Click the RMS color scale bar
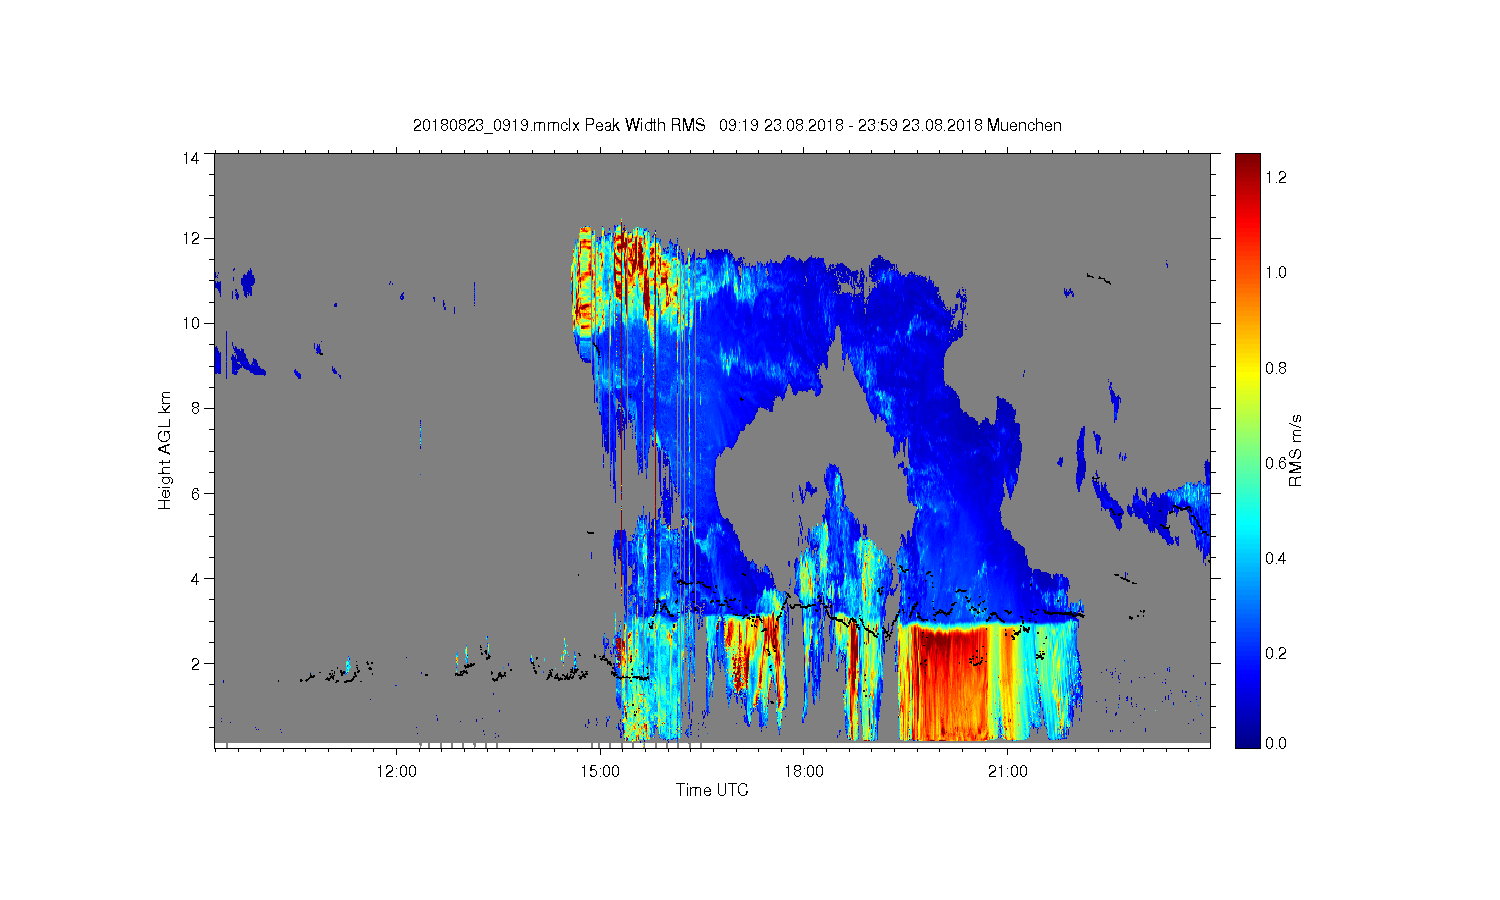Viewport: 1500px width, 900px height. [1247, 450]
